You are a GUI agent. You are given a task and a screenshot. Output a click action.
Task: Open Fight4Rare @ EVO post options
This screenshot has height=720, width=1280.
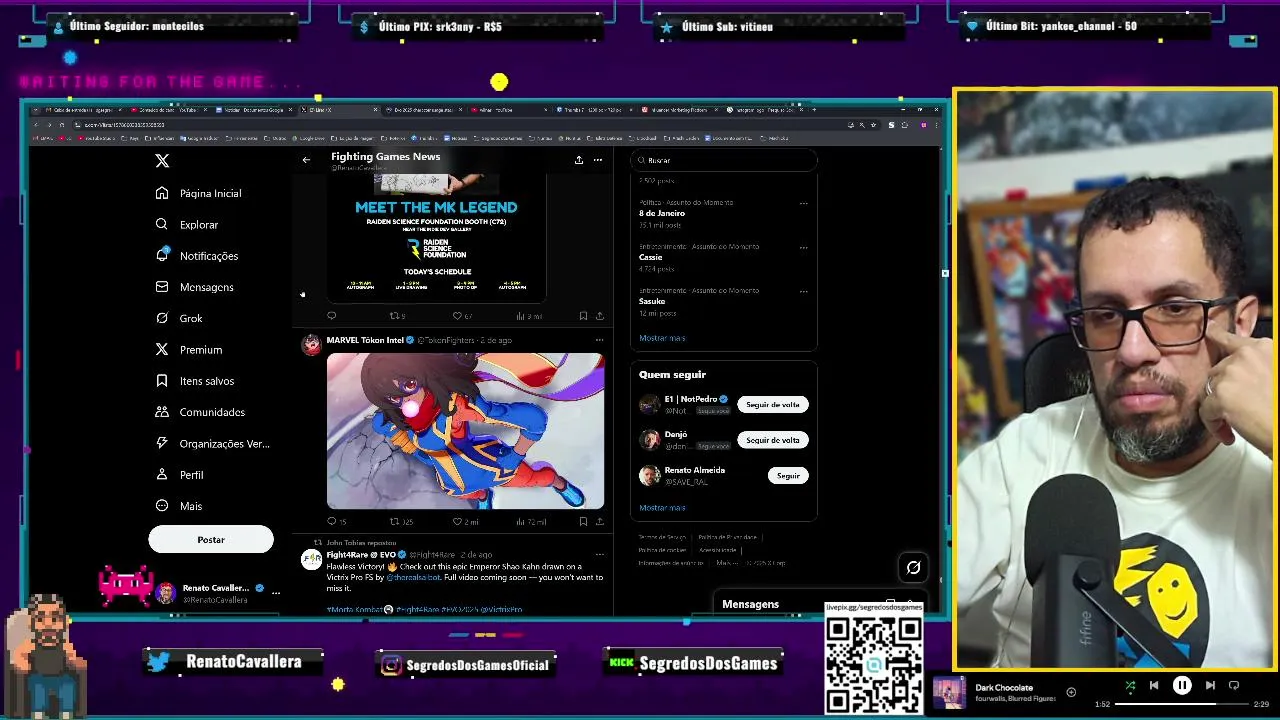600,554
